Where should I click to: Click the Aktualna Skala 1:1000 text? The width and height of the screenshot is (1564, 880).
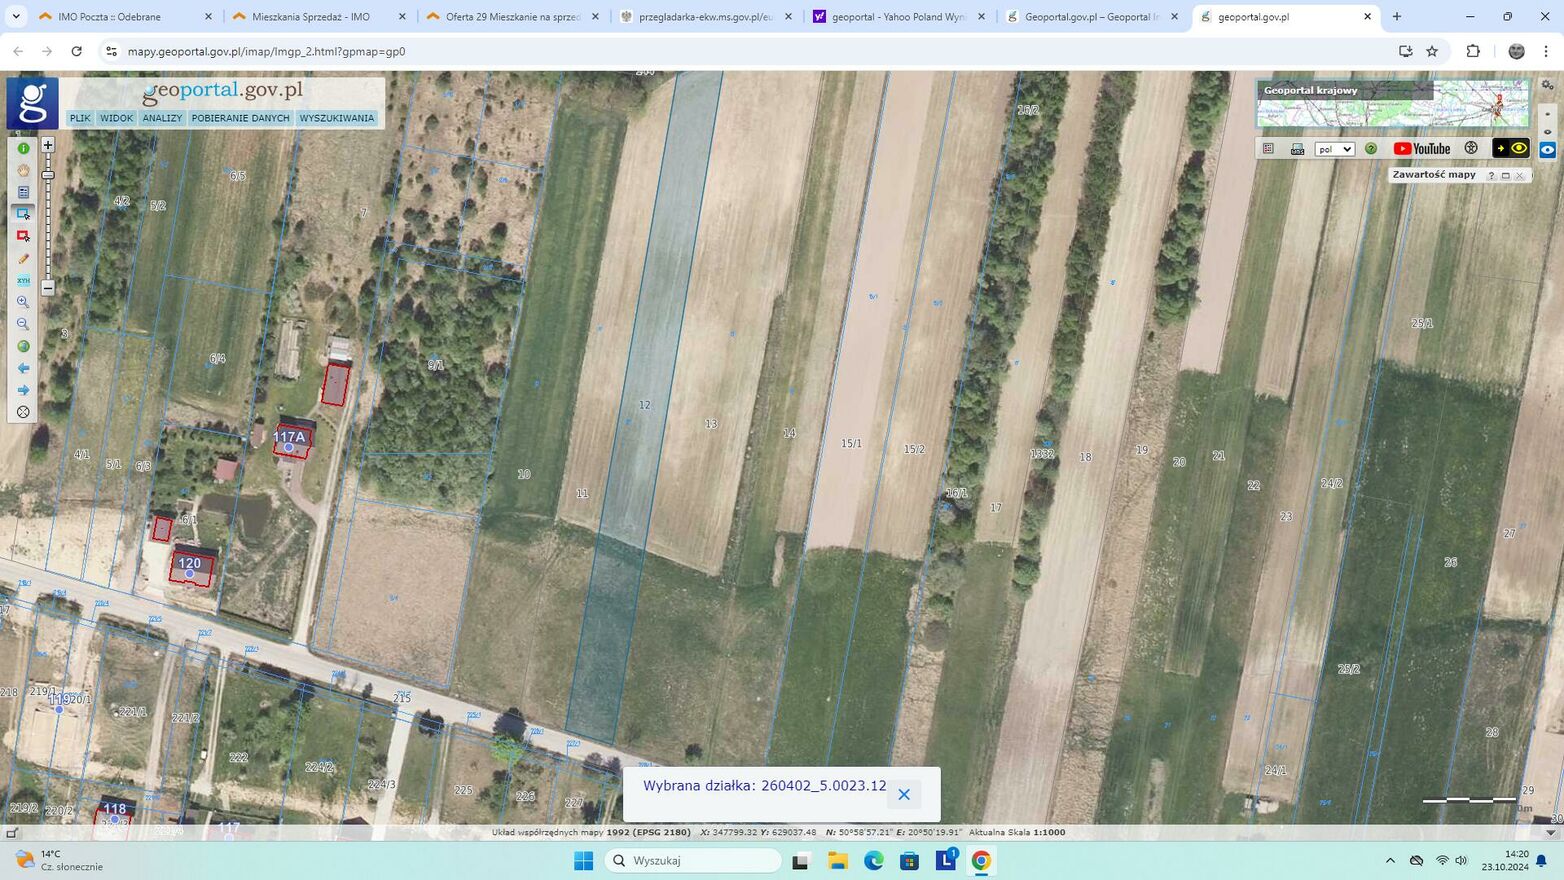[1017, 832]
